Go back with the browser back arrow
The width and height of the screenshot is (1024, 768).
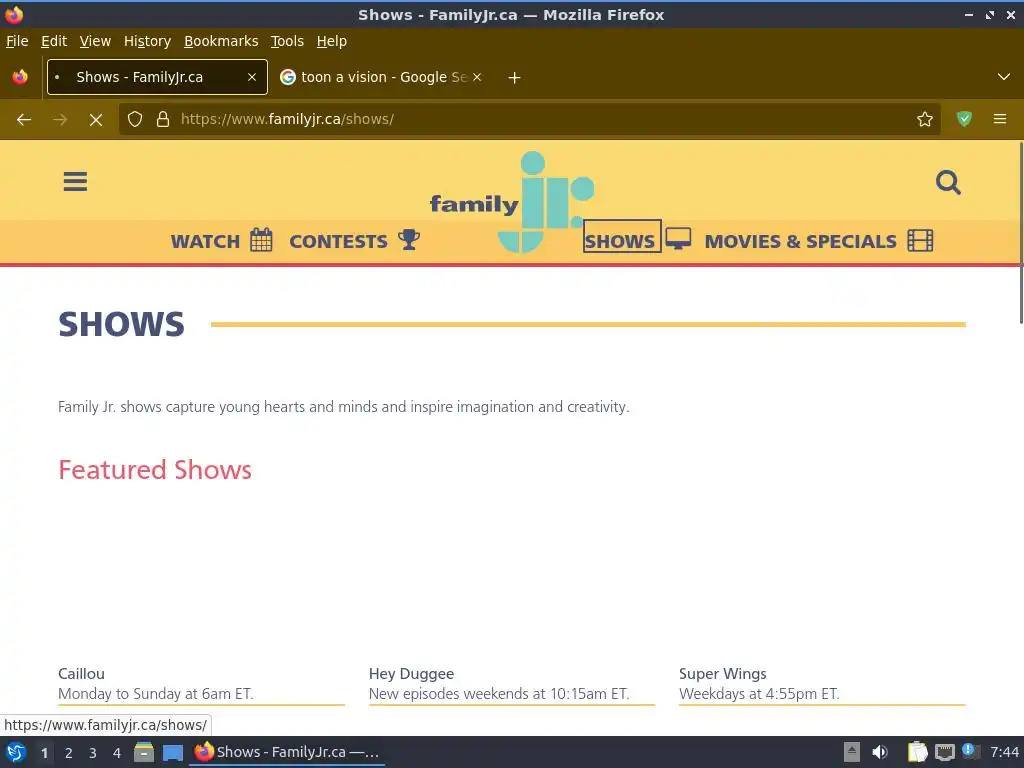point(24,119)
